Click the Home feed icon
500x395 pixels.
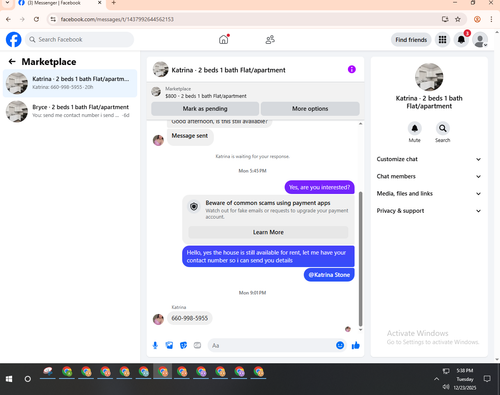pos(224,40)
